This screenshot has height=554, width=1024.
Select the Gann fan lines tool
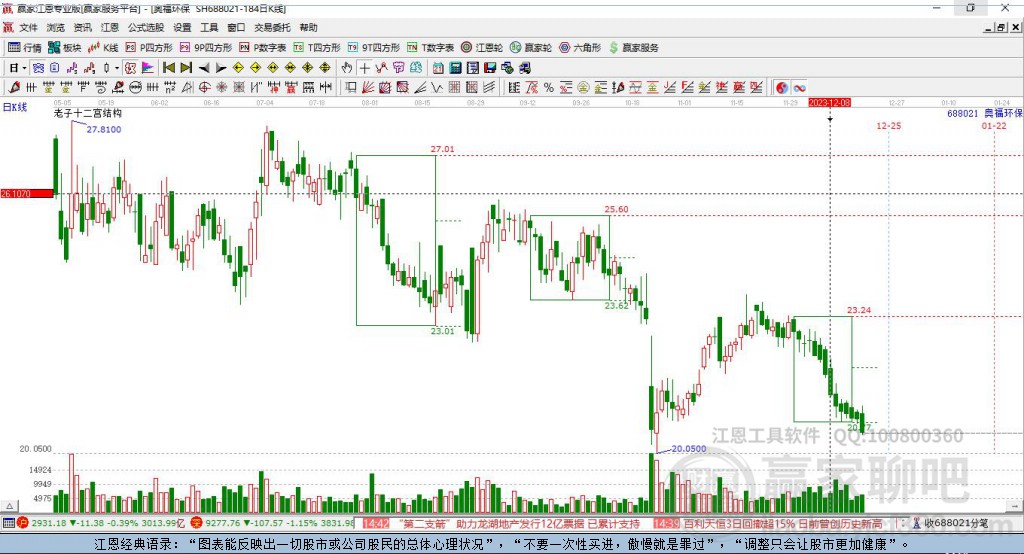pyautogui.click(x=369, y=88)
